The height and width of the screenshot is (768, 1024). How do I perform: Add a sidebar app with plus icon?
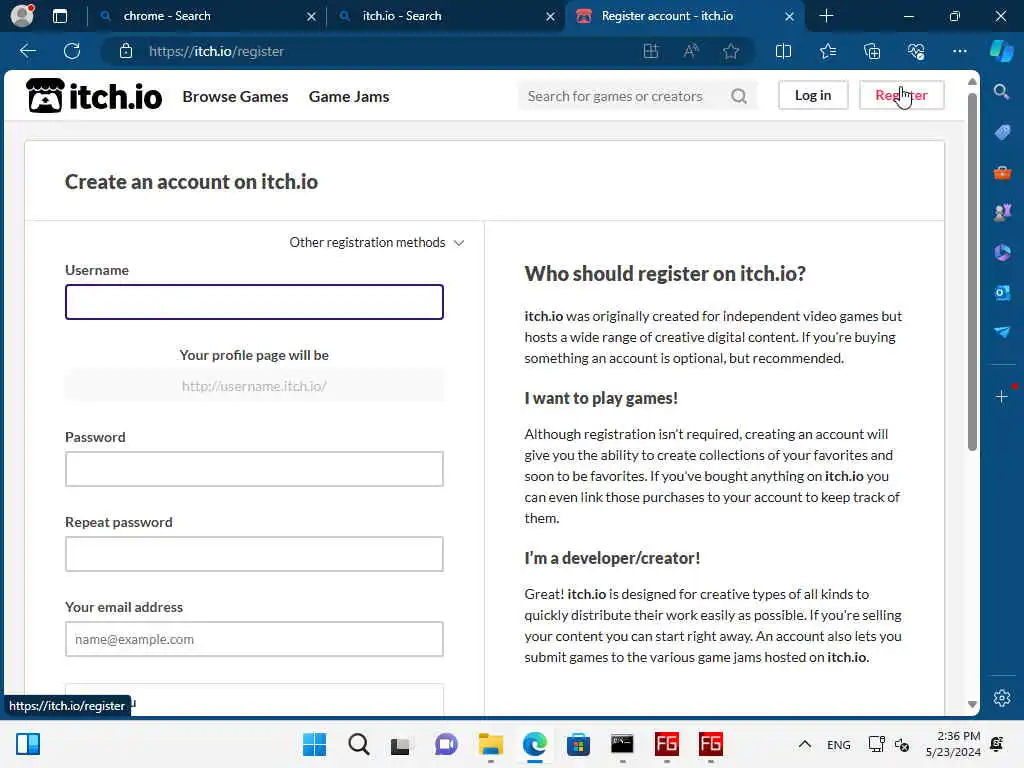1002,396
